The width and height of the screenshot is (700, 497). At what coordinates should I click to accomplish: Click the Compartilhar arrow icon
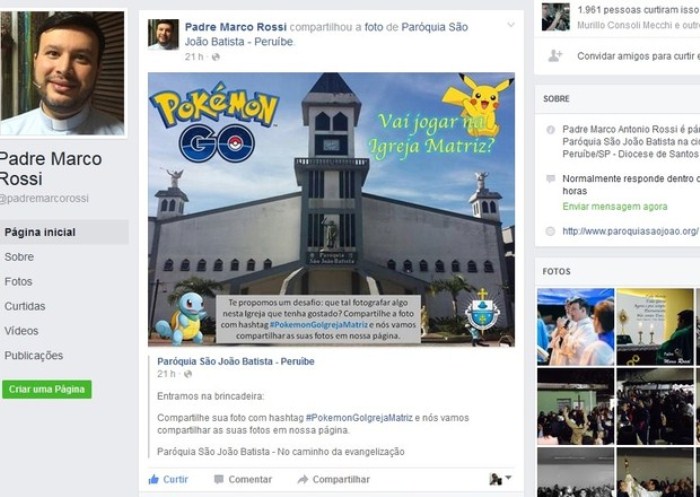[x=303, y=479]
